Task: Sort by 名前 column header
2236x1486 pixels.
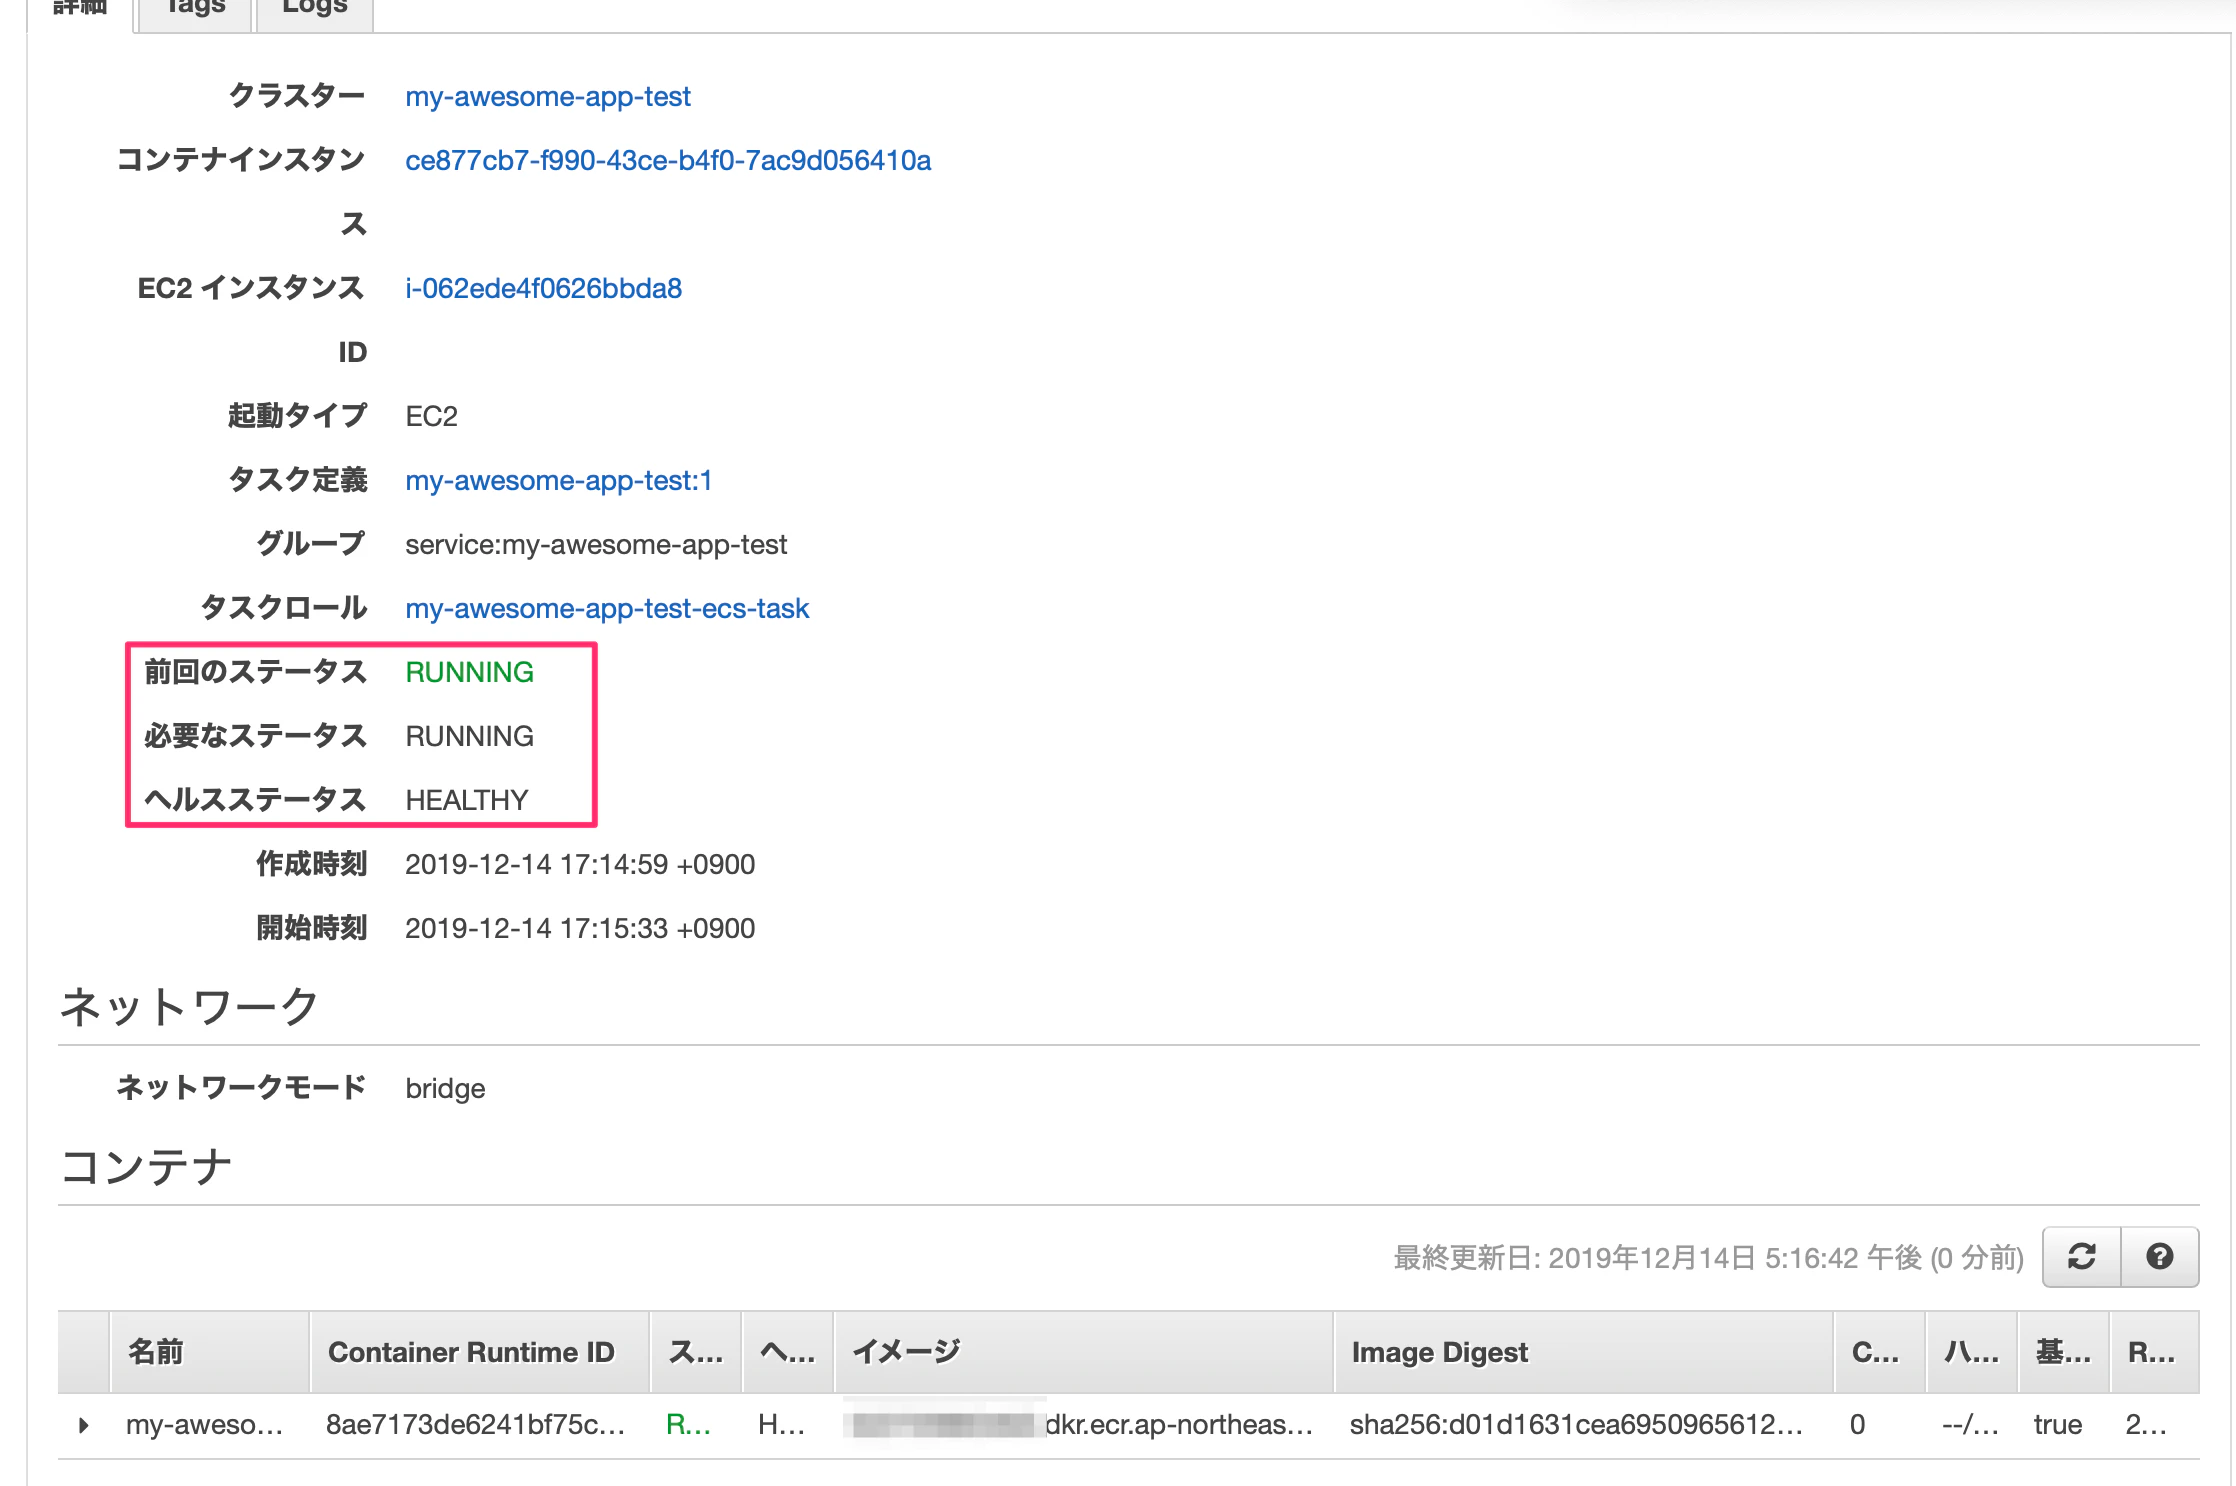Action: (156, 1352)
